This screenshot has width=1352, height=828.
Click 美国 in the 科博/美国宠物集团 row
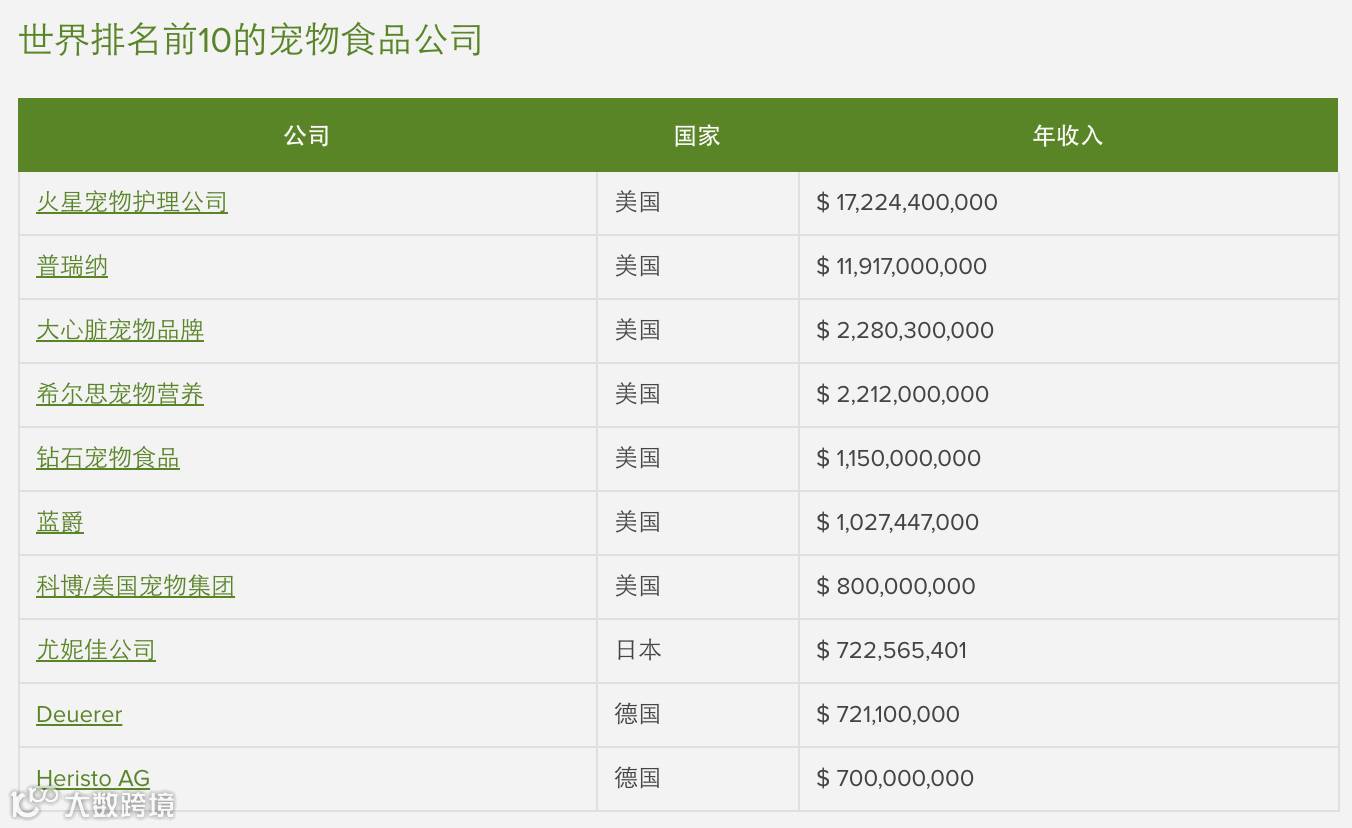tap(638, 586)
